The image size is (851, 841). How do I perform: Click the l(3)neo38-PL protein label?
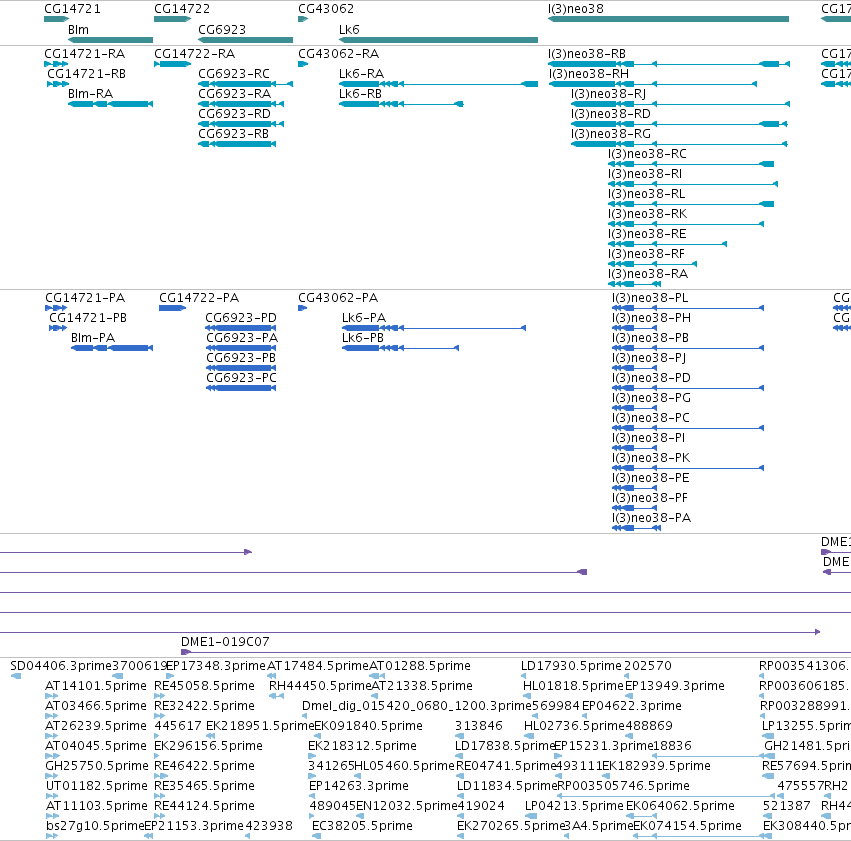tap(650, 298)
